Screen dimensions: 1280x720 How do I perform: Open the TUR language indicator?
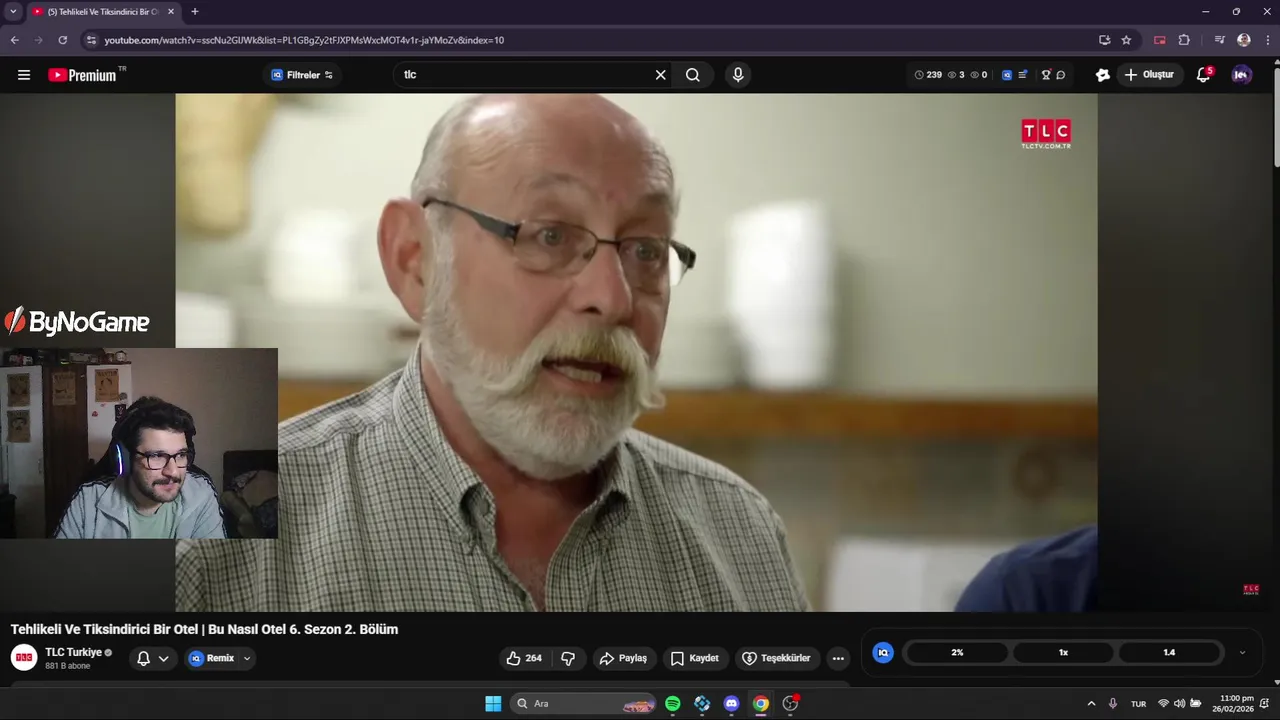[1138, 704]
